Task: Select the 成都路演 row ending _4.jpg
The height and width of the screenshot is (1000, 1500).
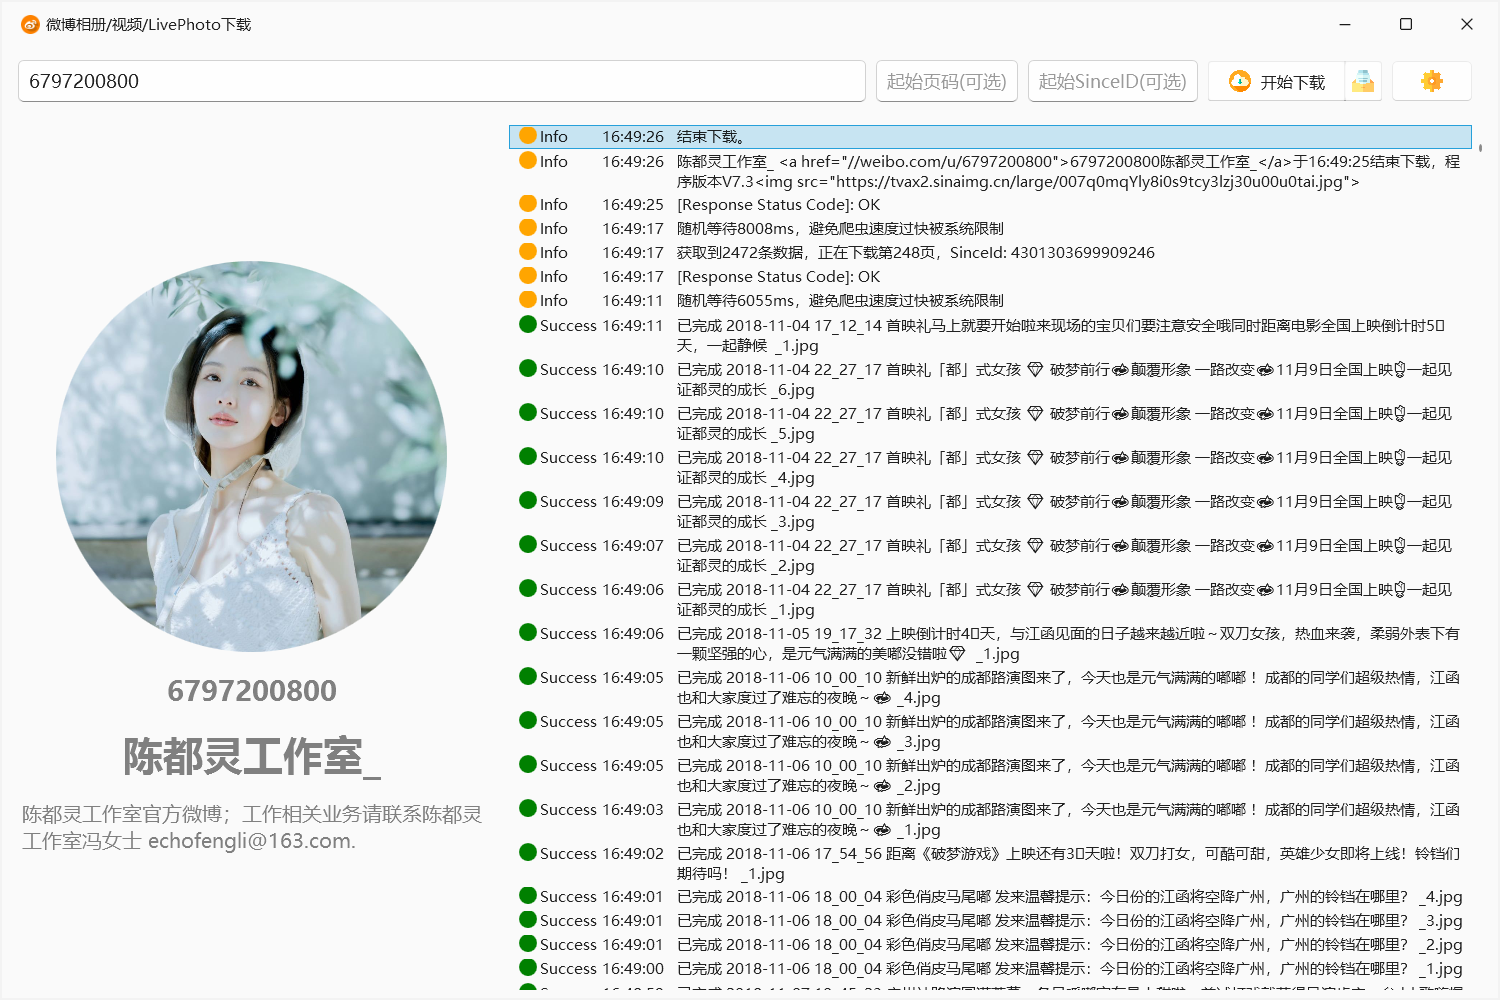Action: [x=990, y=687]
